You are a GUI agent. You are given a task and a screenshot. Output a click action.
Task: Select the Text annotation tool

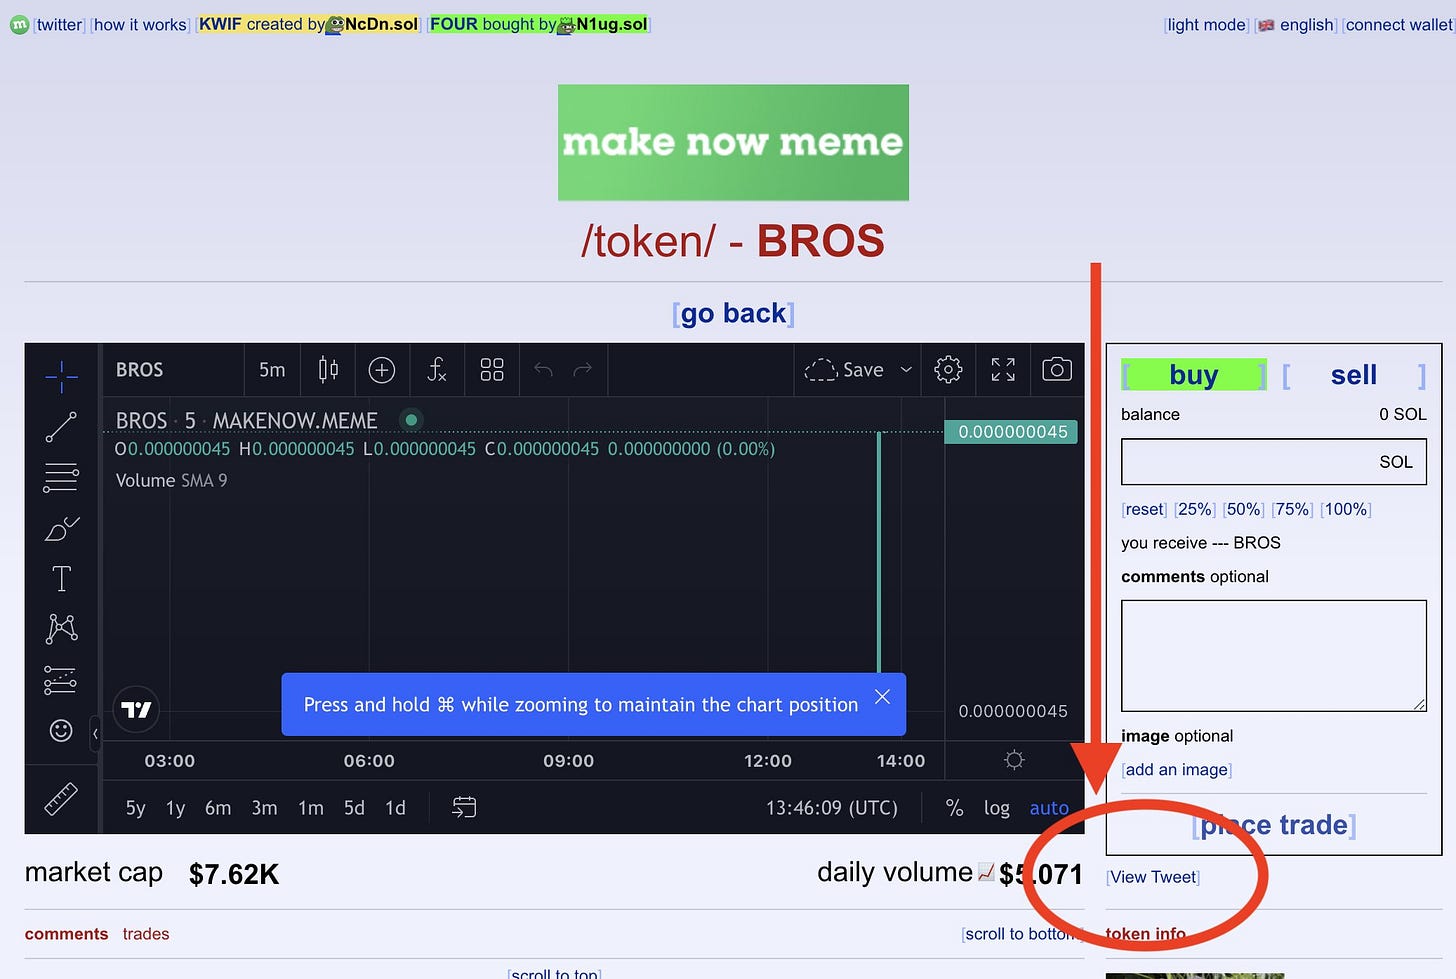61,579
